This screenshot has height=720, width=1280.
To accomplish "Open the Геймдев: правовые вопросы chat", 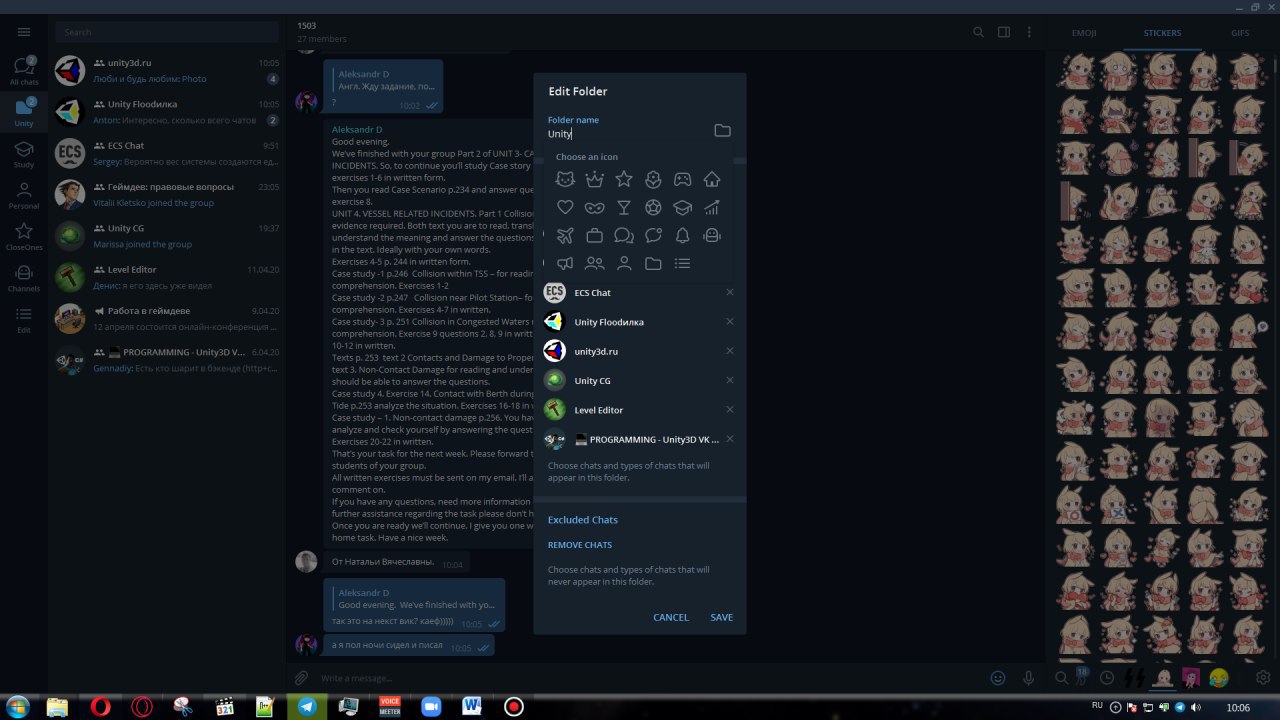I will (x=167, y=194).
